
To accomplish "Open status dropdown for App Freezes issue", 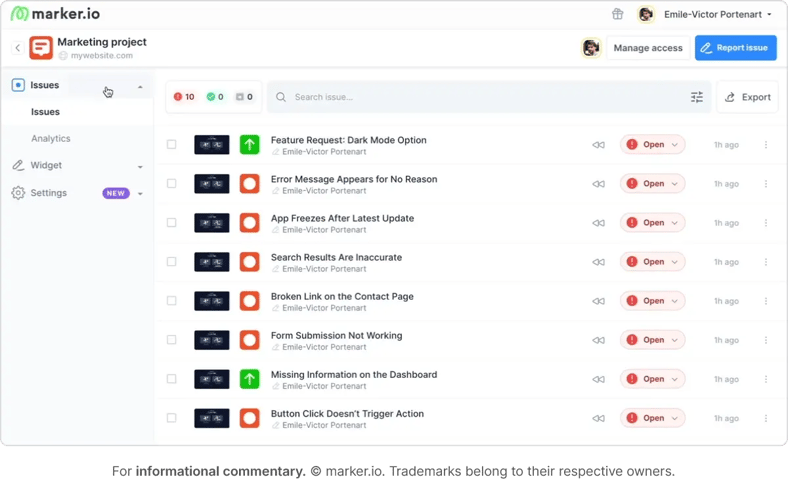I will [652, 223].
